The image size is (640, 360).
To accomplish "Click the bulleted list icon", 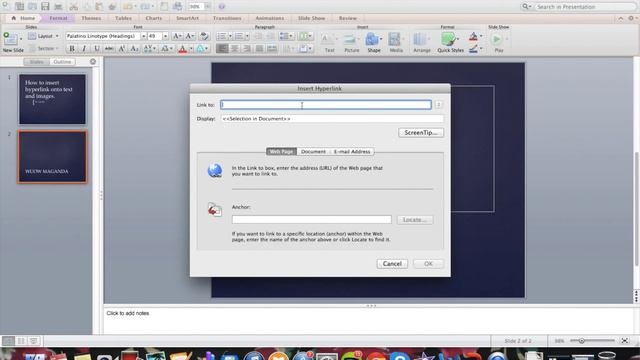I will pyautogui.click(x=221, y=36).
